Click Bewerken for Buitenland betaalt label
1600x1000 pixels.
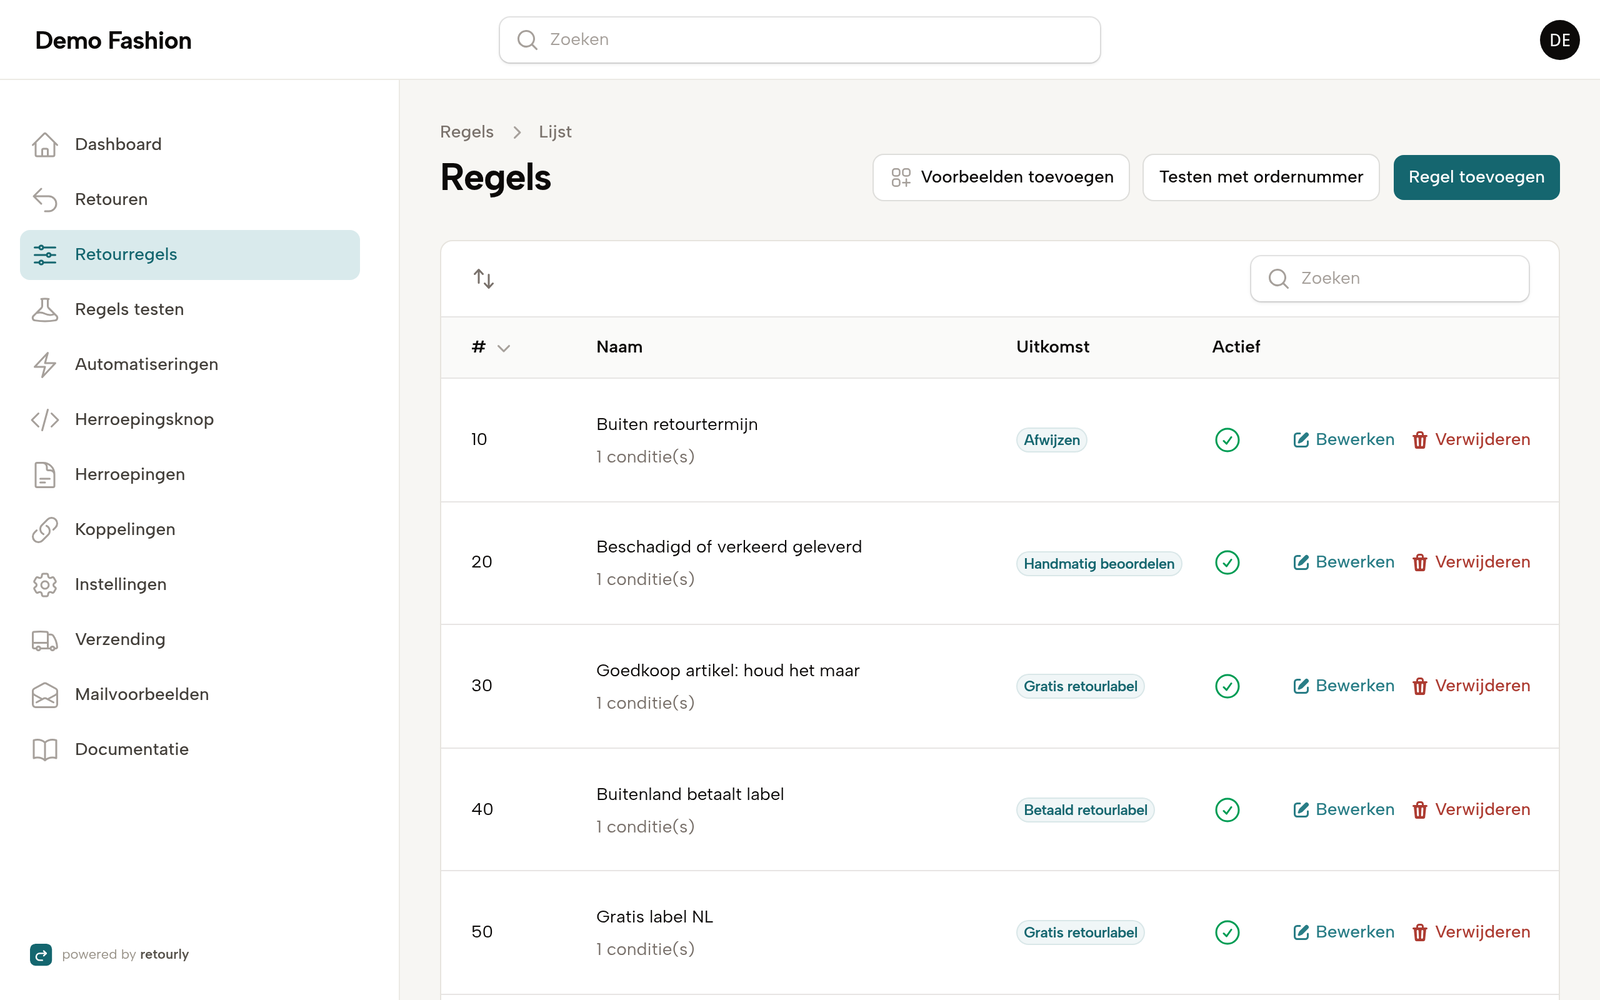point(1343,809)
